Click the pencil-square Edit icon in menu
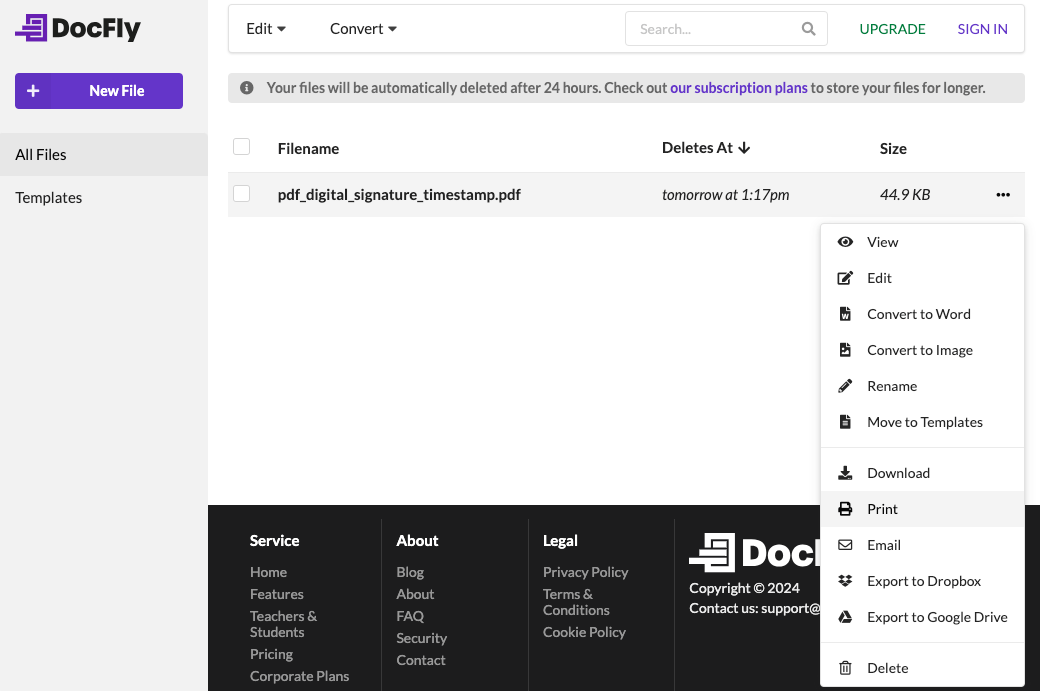 coord(845,278)
